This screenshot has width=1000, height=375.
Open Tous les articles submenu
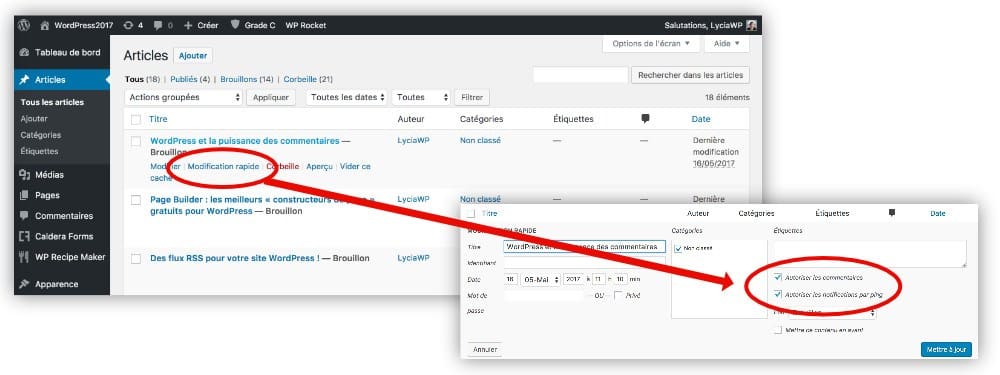coord(52,102)
